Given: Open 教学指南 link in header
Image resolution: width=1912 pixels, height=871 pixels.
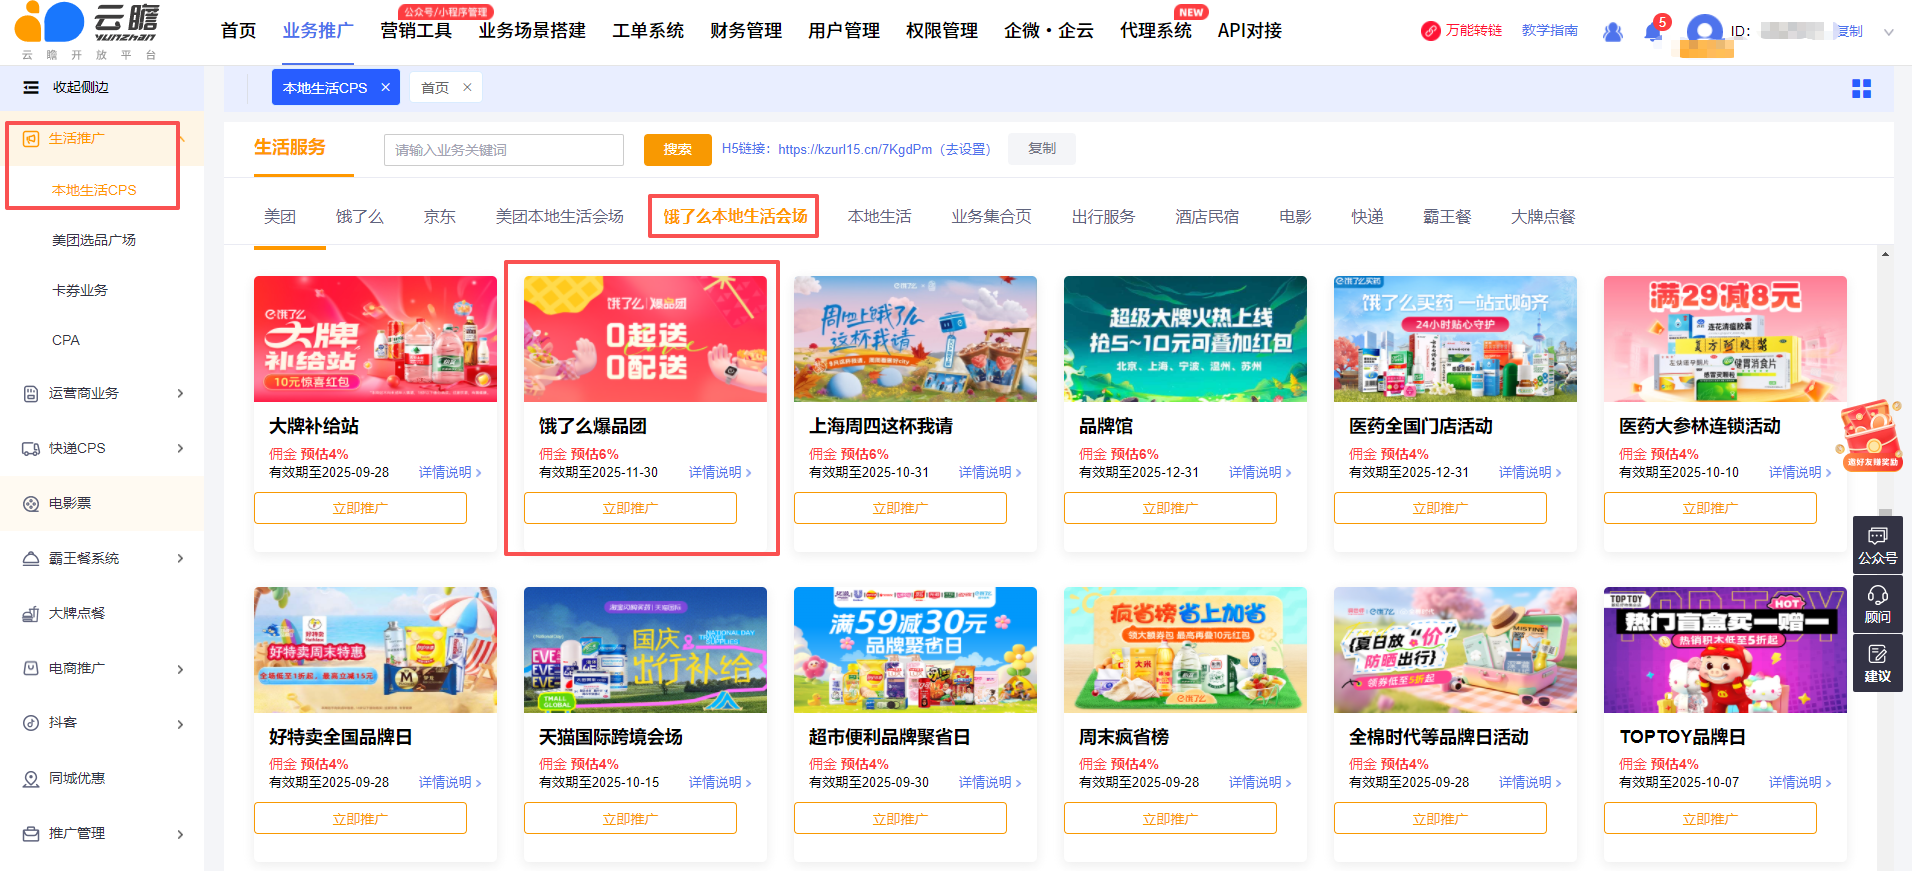Looking at the screenshot, I should coord(1550,31).
